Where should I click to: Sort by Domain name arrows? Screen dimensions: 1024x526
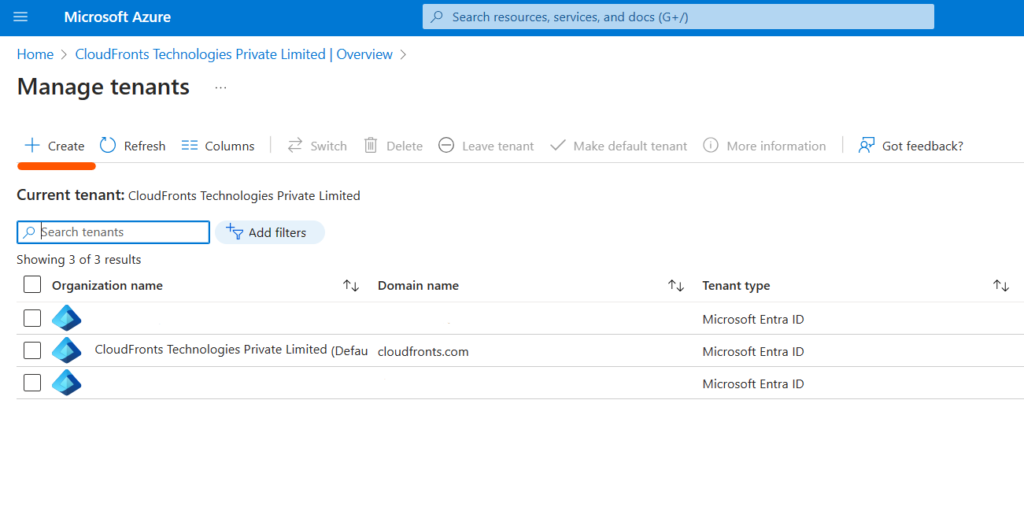click(x=676, y=286)
